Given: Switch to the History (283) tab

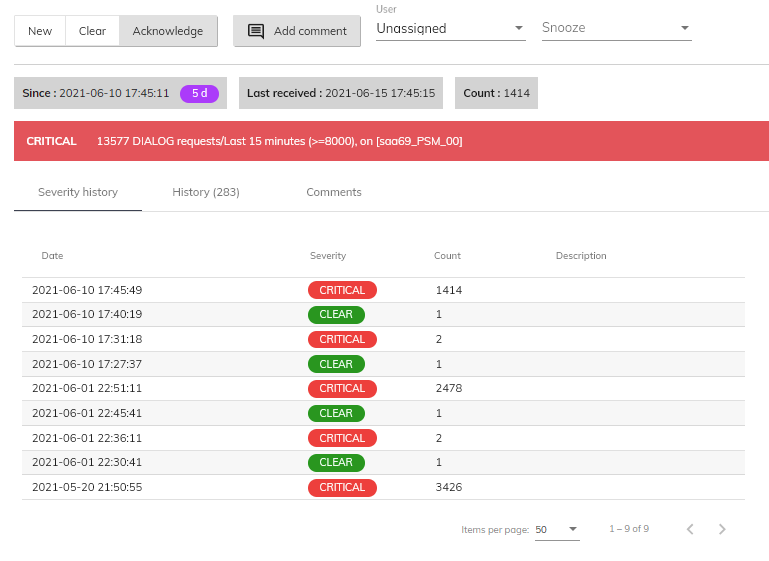Looking at the screenshot, I should [x=206, y=192].
